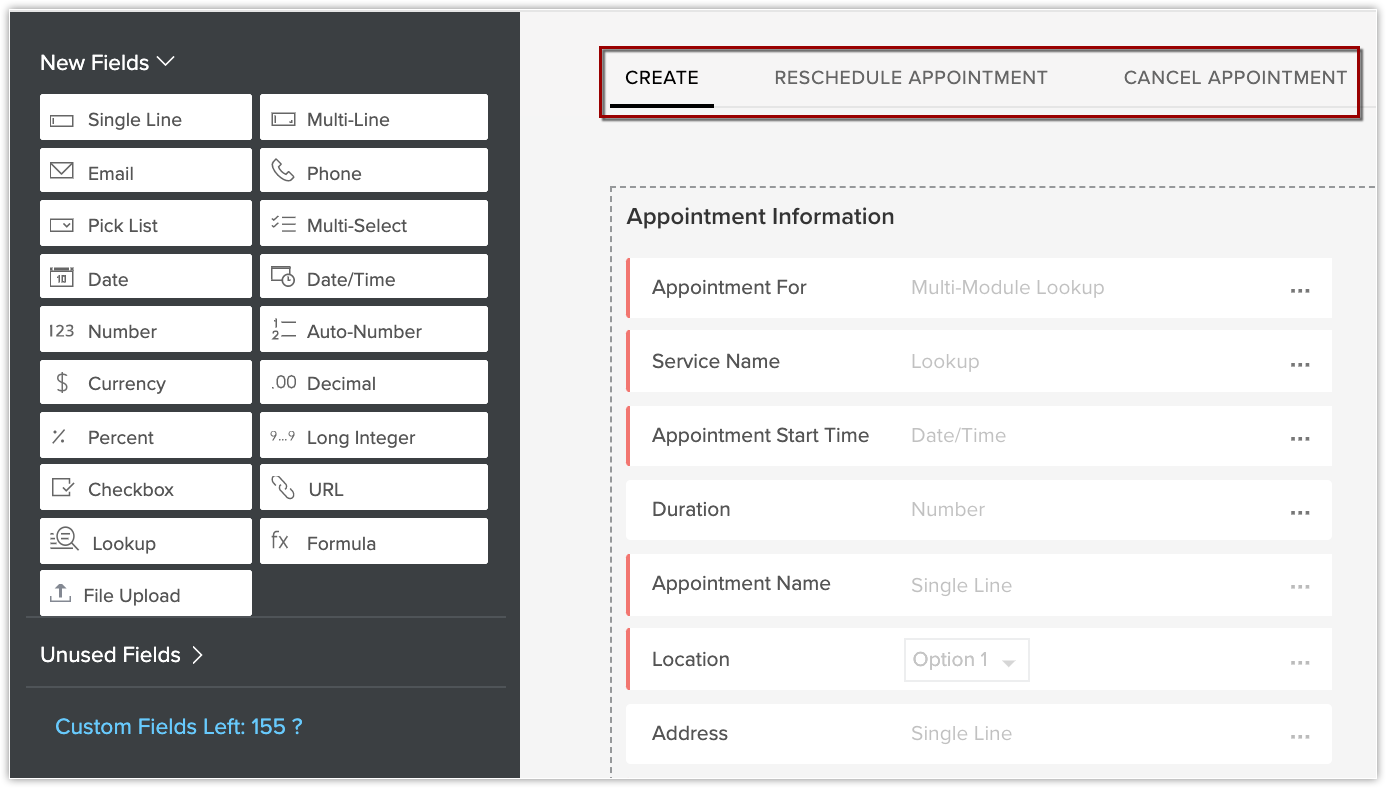Image resolution: width=1386 pixels, height=788 pixels.
Task: Click the Lookup field search icon
Action: pos(64,541)
